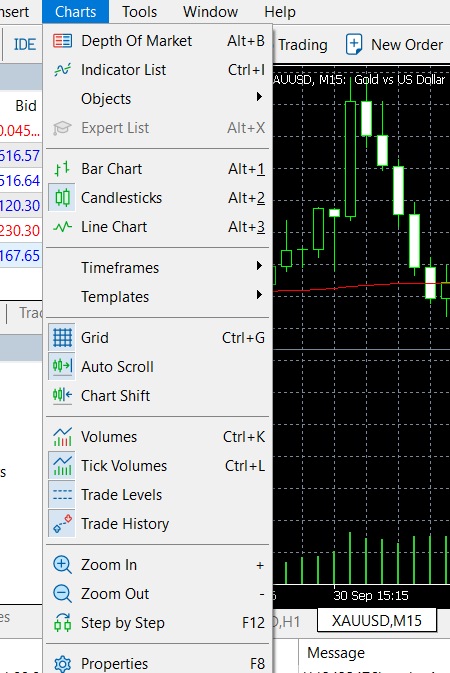Image resolution: width=450 pixels, height=673 pixels.
Task: Switch to the XAUUSD,M15 chart tab
Action: tap(377, 621)
